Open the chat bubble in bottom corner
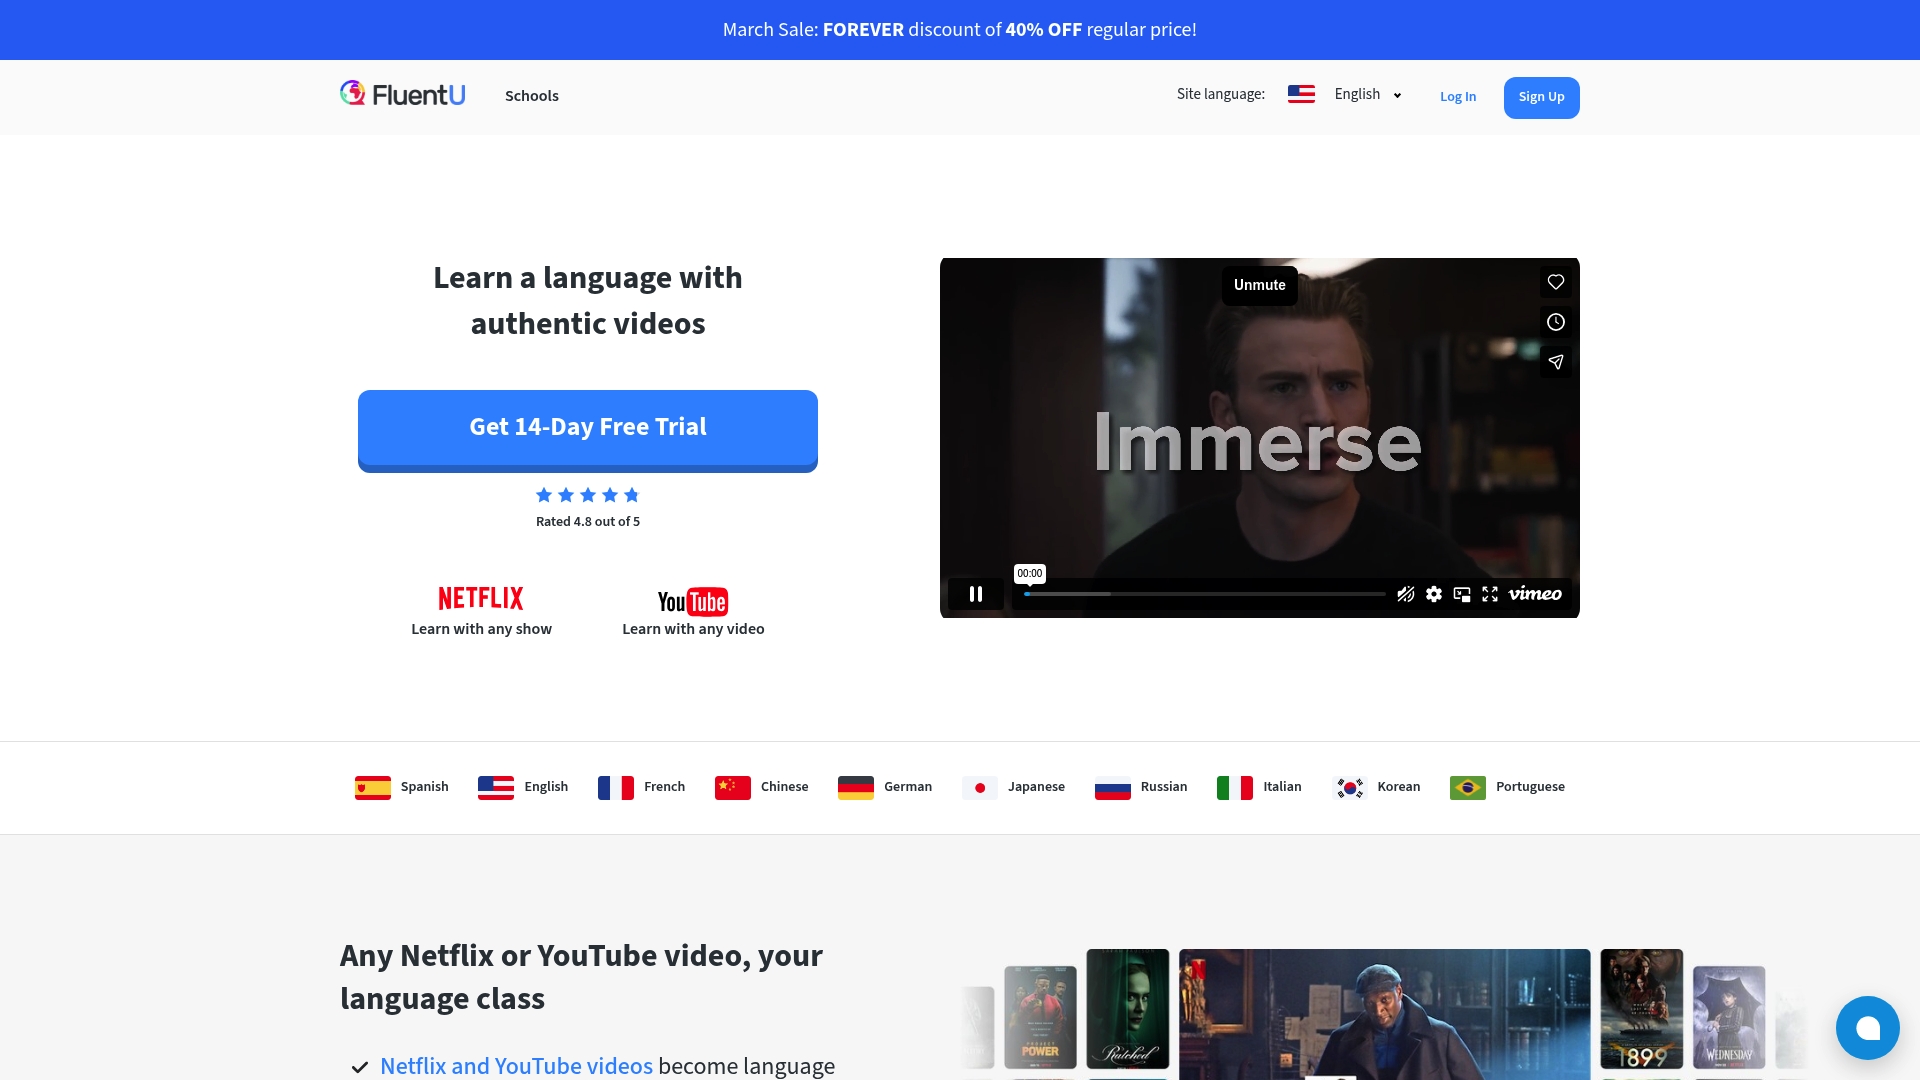Image resolution: width=1920 pixels, height=1080 pixels. [1867, 1027]
